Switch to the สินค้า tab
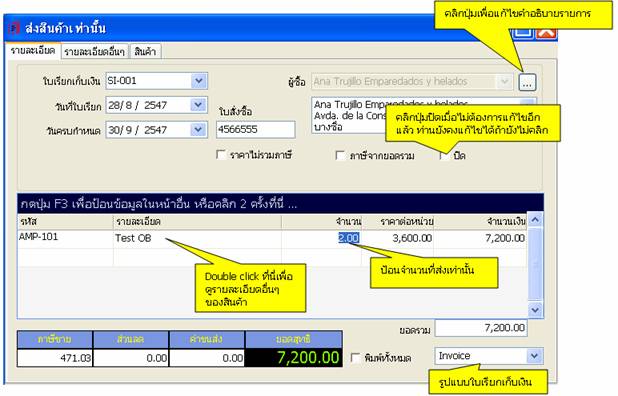 (x=145, y=52)
